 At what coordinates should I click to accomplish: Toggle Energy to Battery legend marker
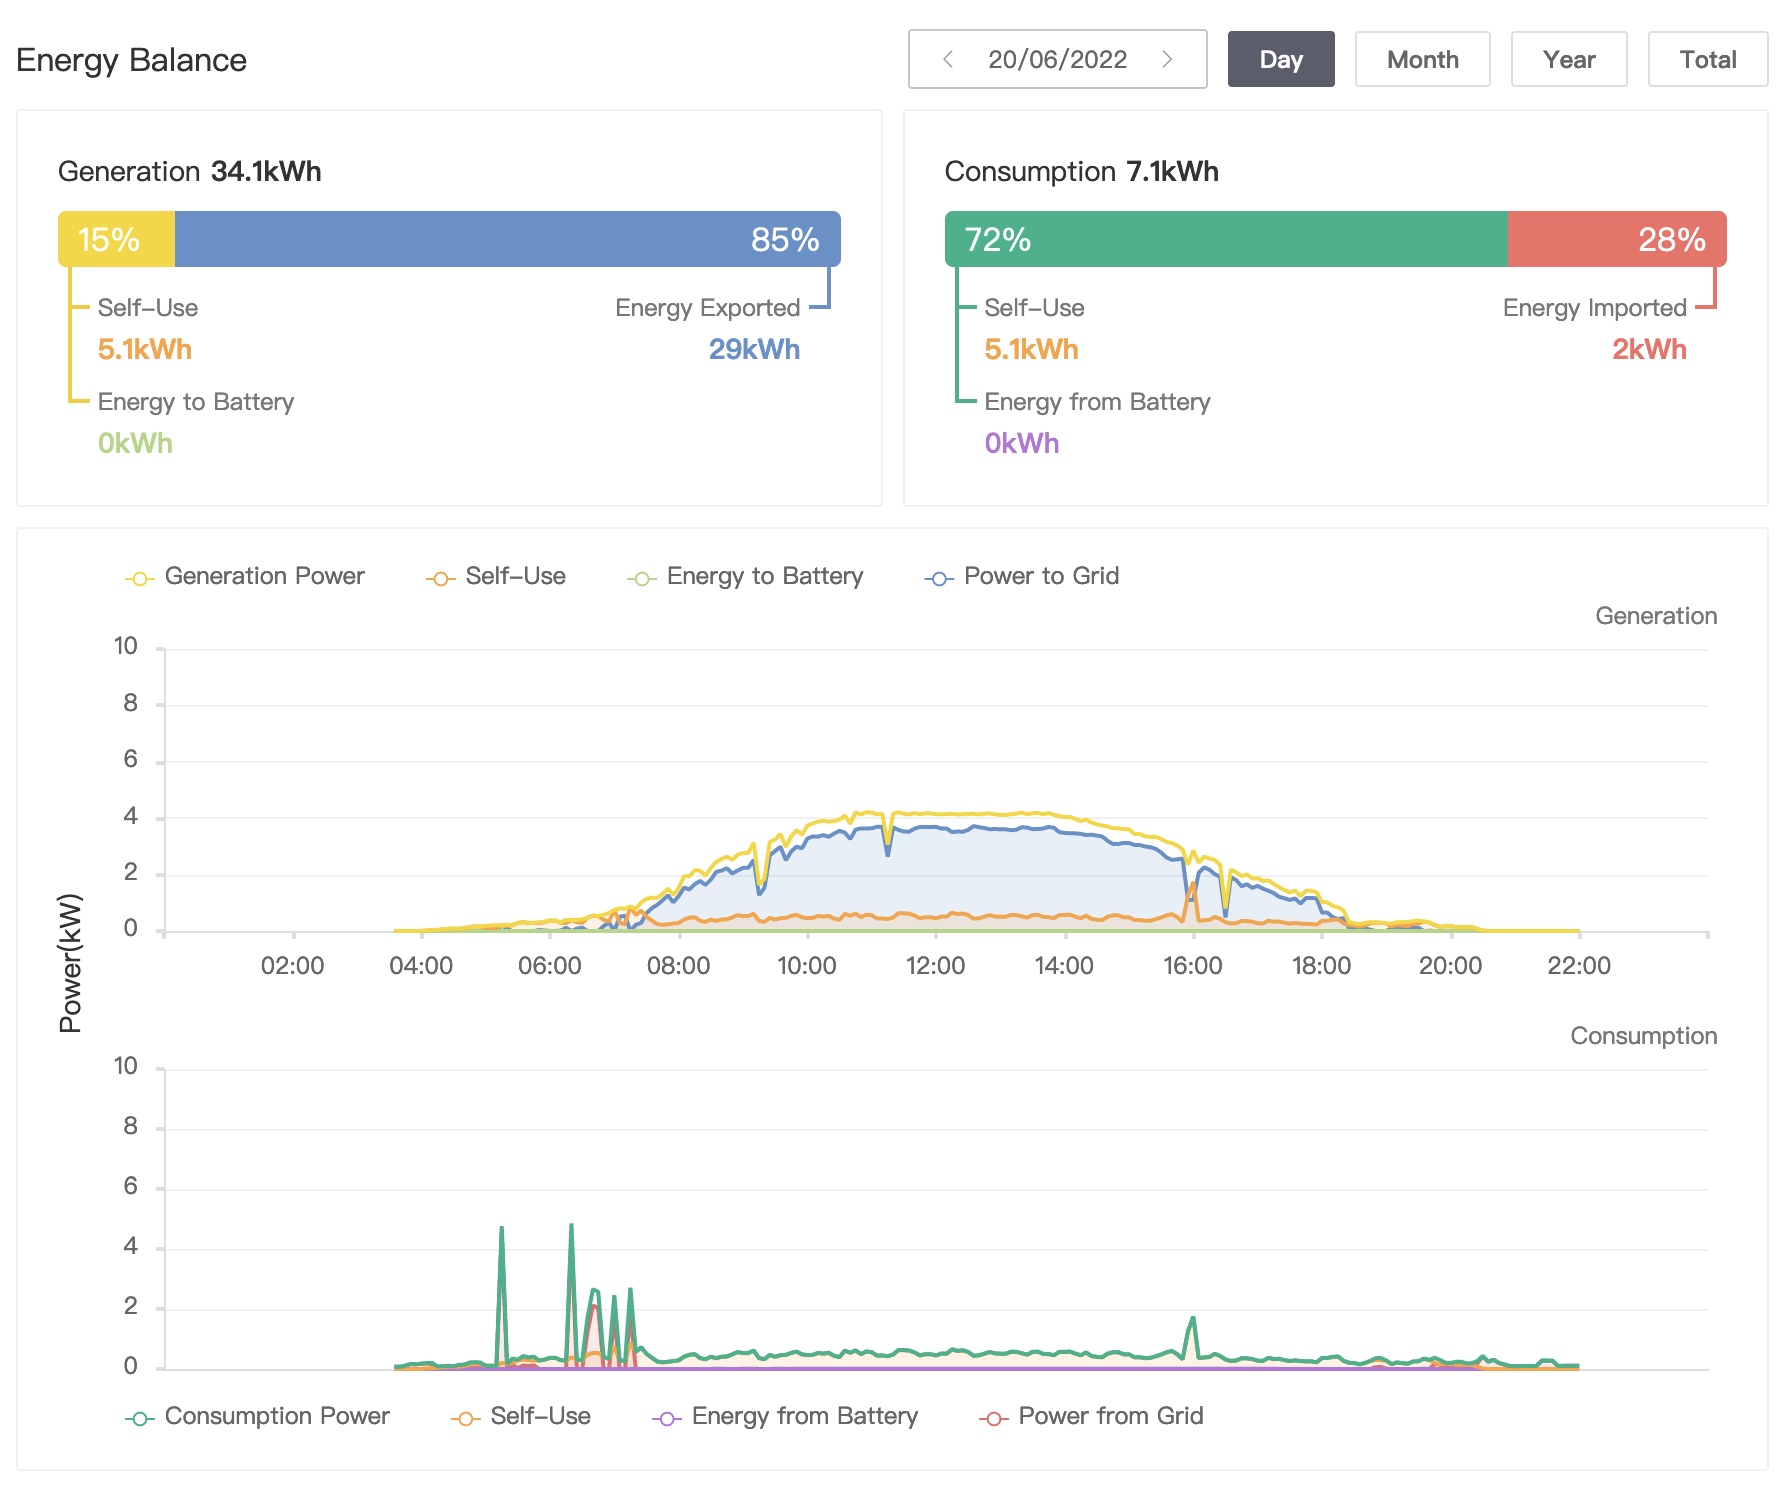point(640,578)
